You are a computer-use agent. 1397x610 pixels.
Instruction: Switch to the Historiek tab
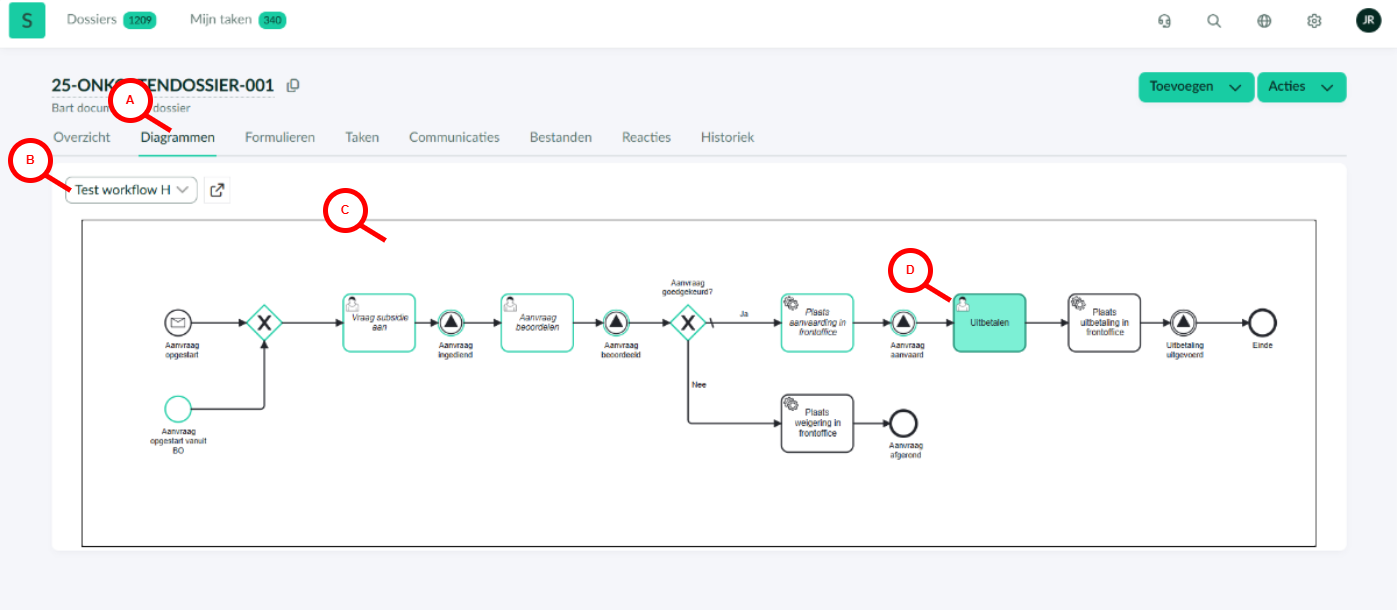tap(727, 137)
